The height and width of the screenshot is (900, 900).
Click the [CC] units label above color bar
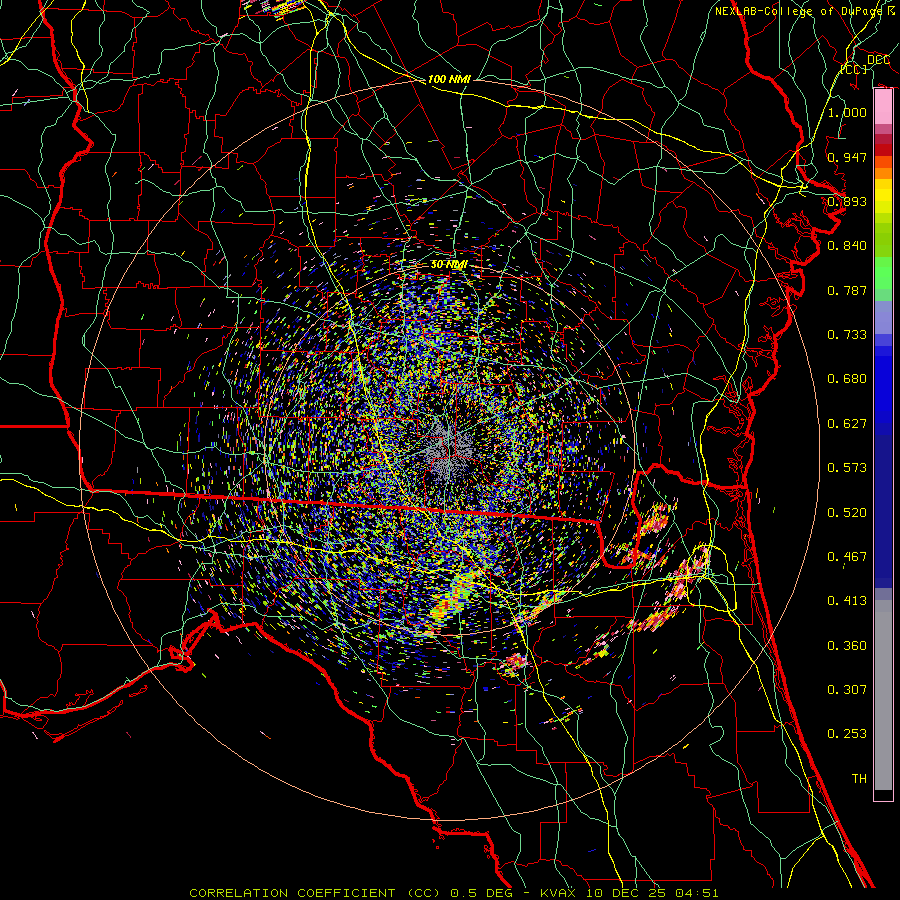click(x=854, y=69)
